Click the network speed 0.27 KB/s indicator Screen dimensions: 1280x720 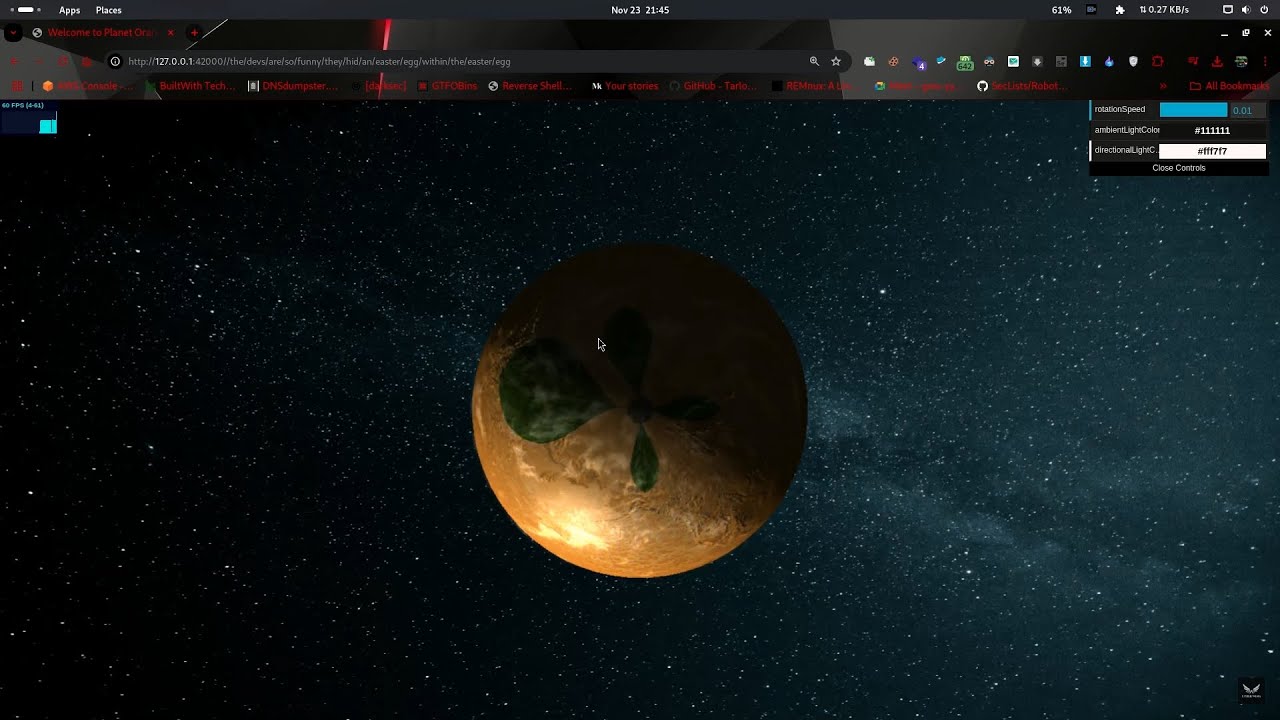tap(1164, 10)
